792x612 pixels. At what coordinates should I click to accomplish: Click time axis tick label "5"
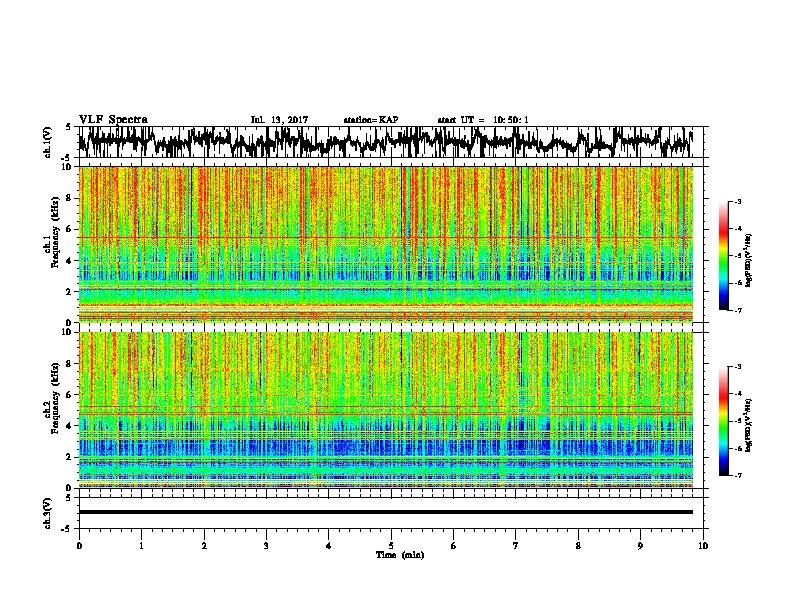(391, 546)
